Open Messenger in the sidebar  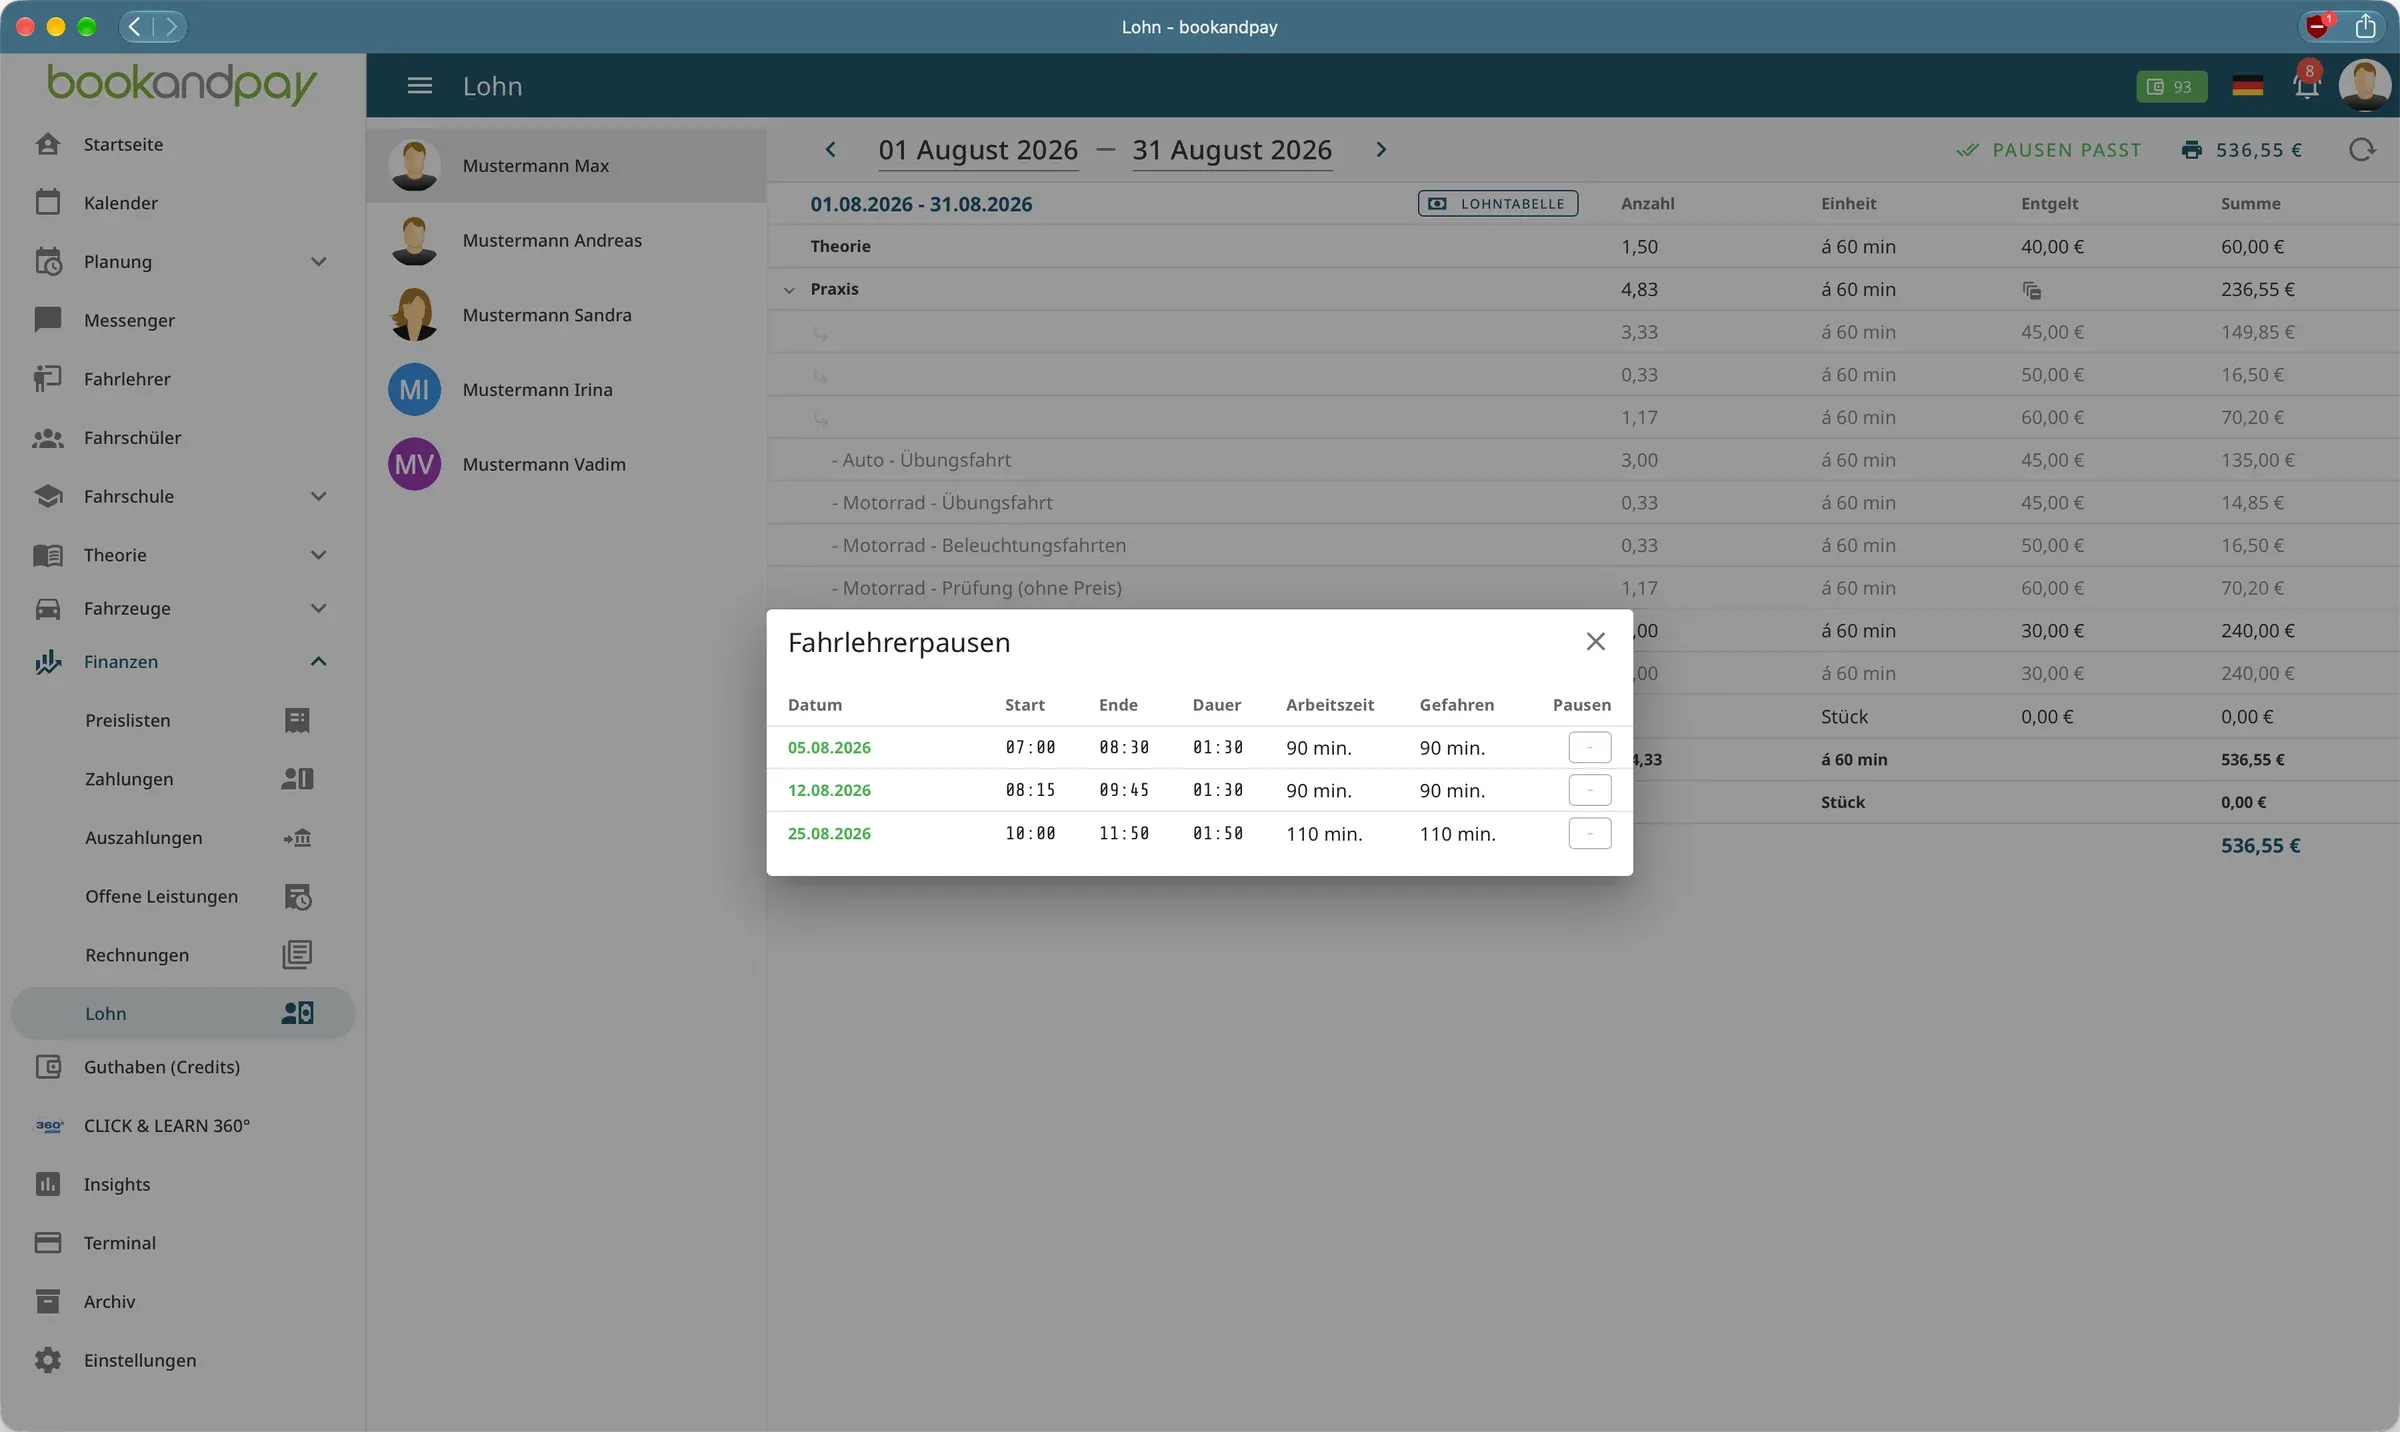182,320
